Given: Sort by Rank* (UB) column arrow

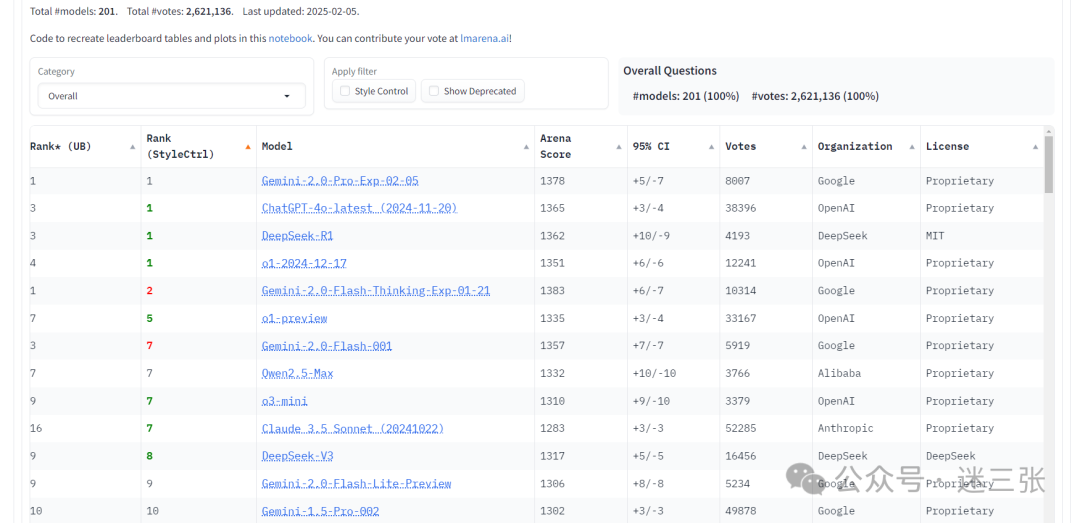Looking at the screenshot, I should tap(133, 147).
